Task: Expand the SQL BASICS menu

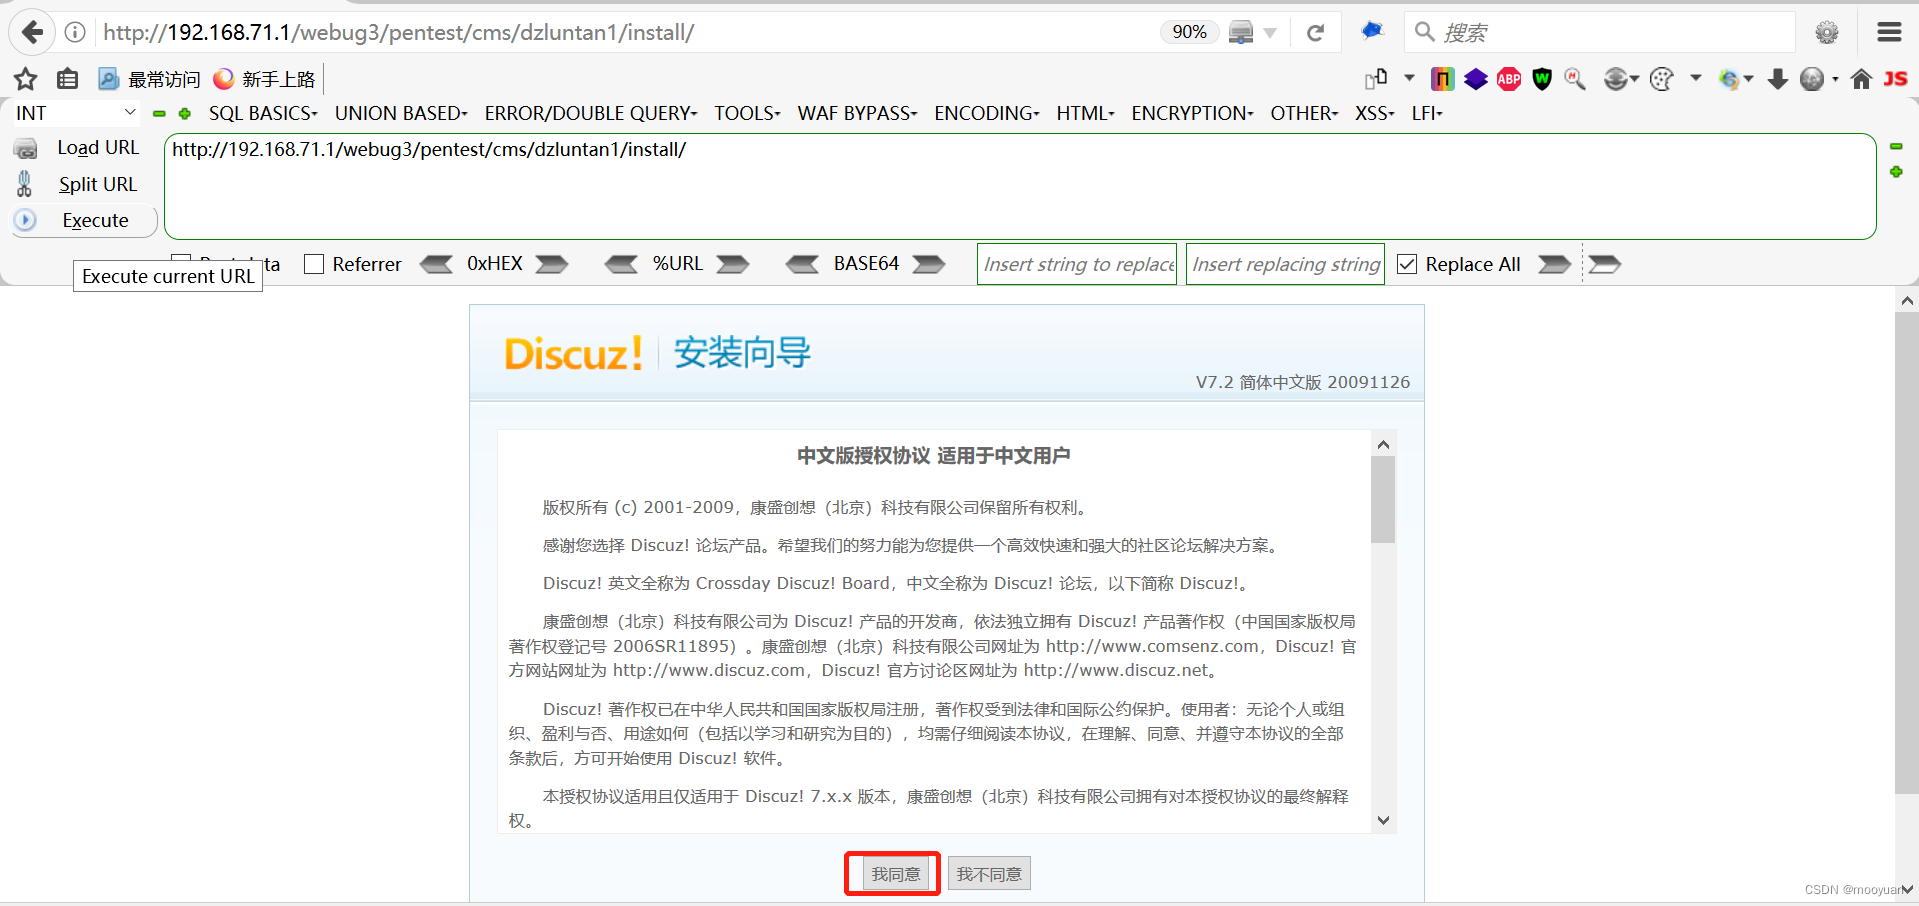Action: click(263, 113)
